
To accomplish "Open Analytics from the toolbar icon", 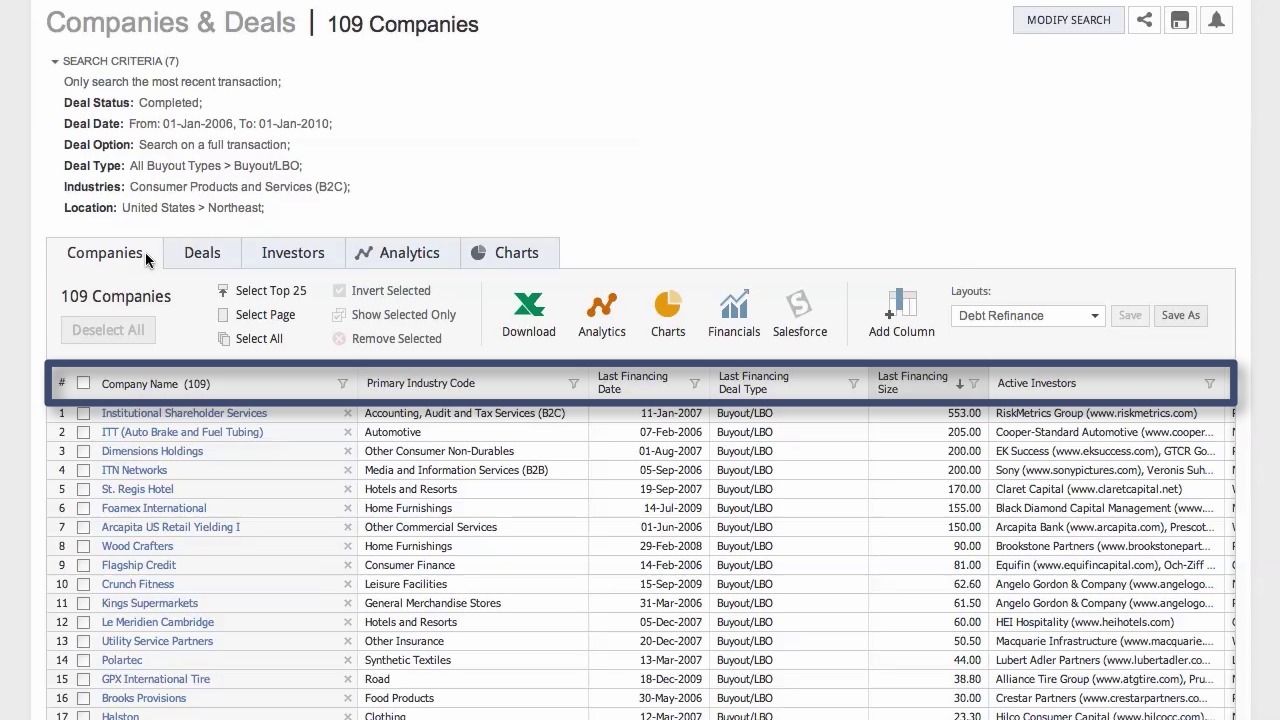I will (x=602, y=314).
